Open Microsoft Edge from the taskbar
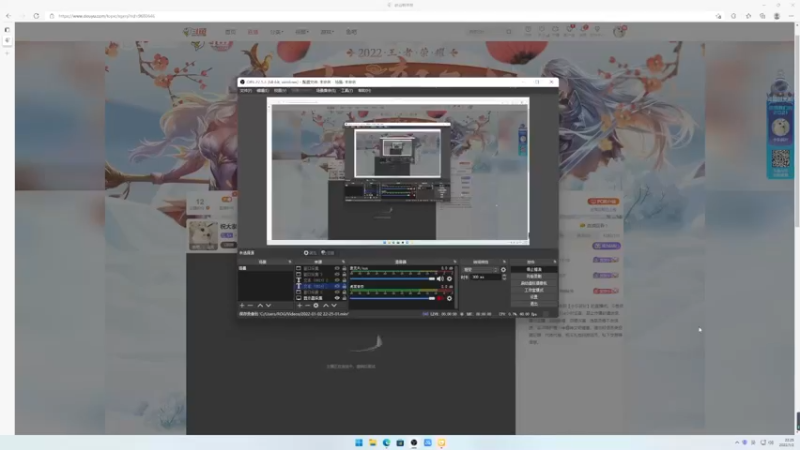The height and width of the screenshot is (450, 800). 386,442
